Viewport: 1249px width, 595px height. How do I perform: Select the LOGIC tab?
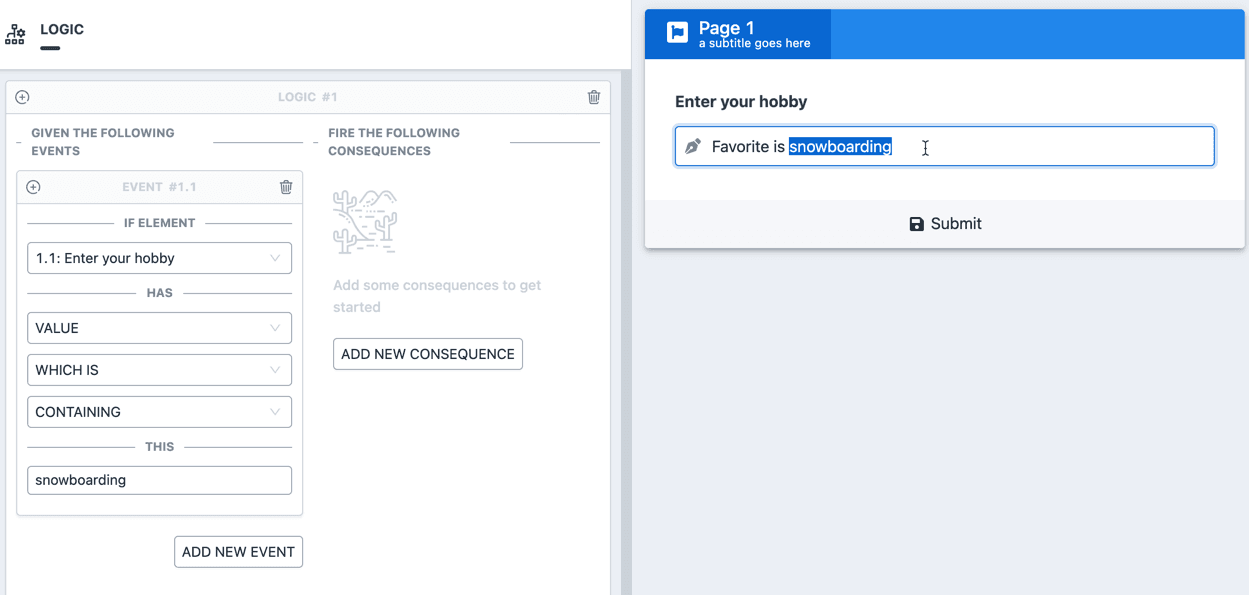tap(61, 30)
